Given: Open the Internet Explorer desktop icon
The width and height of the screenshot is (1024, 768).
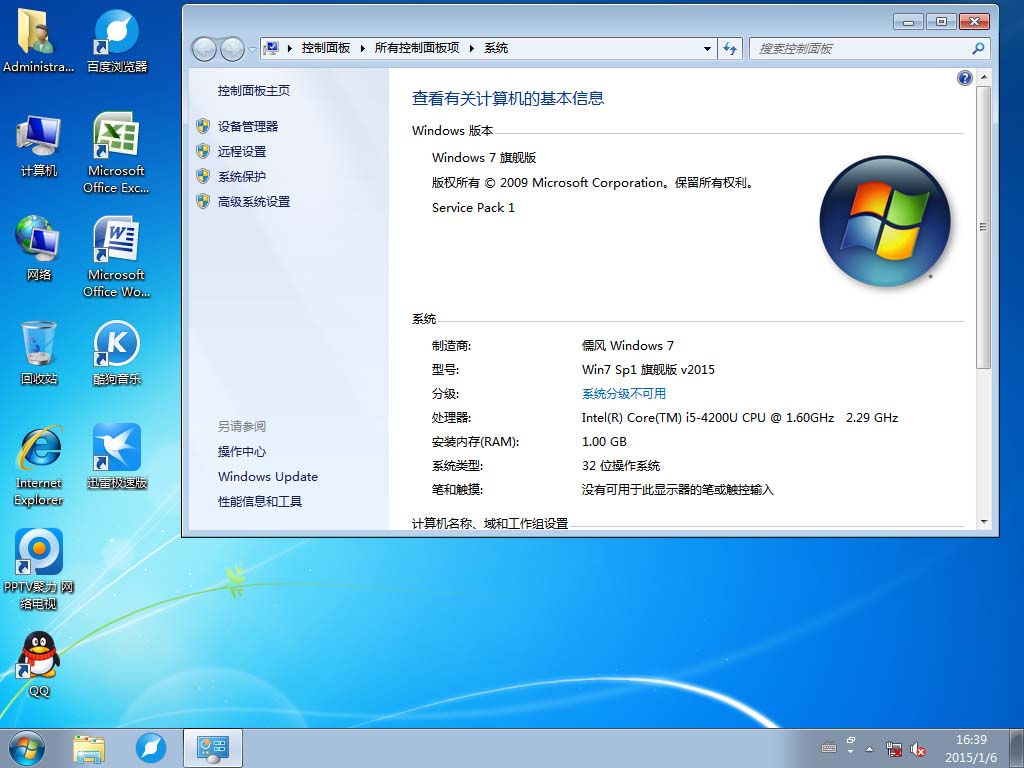Looking at the screenshot, I should 39,466.
